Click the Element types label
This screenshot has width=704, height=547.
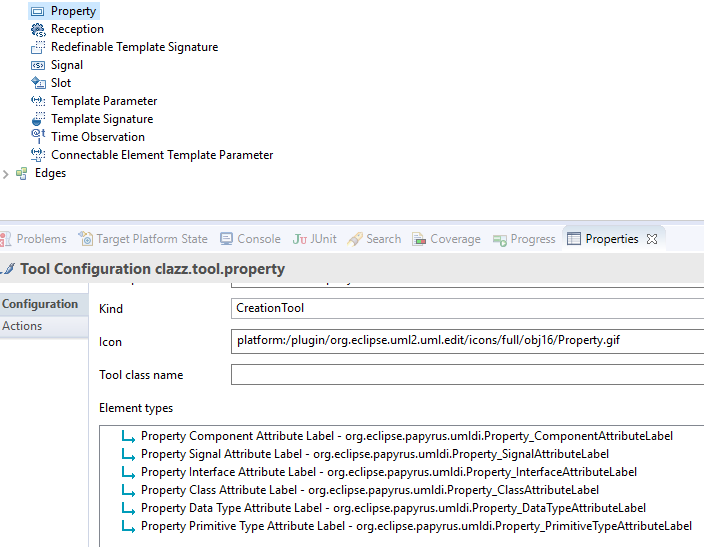point(136,408)
